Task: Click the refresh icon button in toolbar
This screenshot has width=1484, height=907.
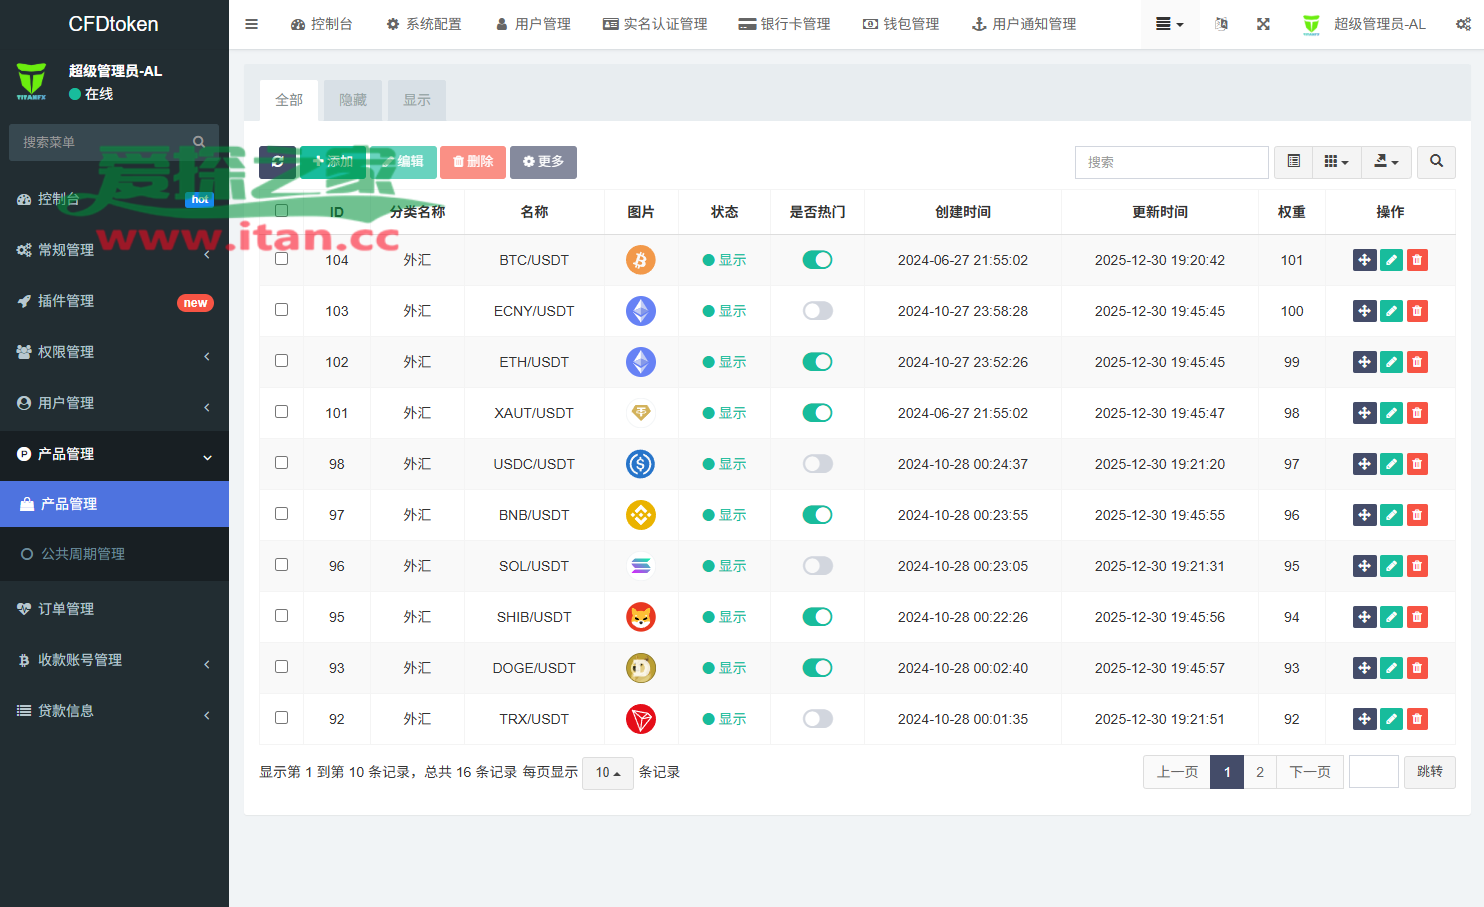Action: click(x=277, y=162)
